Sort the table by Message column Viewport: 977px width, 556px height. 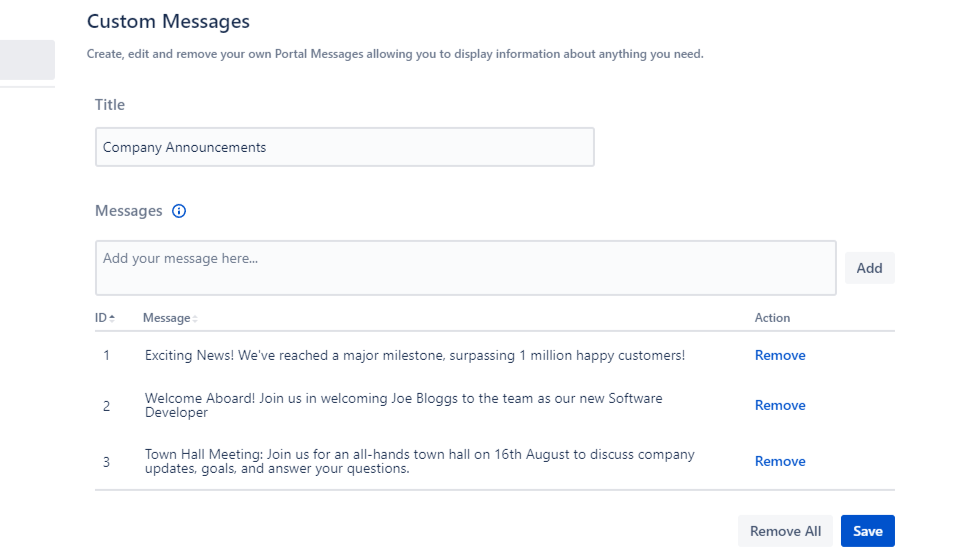[167, 318]
